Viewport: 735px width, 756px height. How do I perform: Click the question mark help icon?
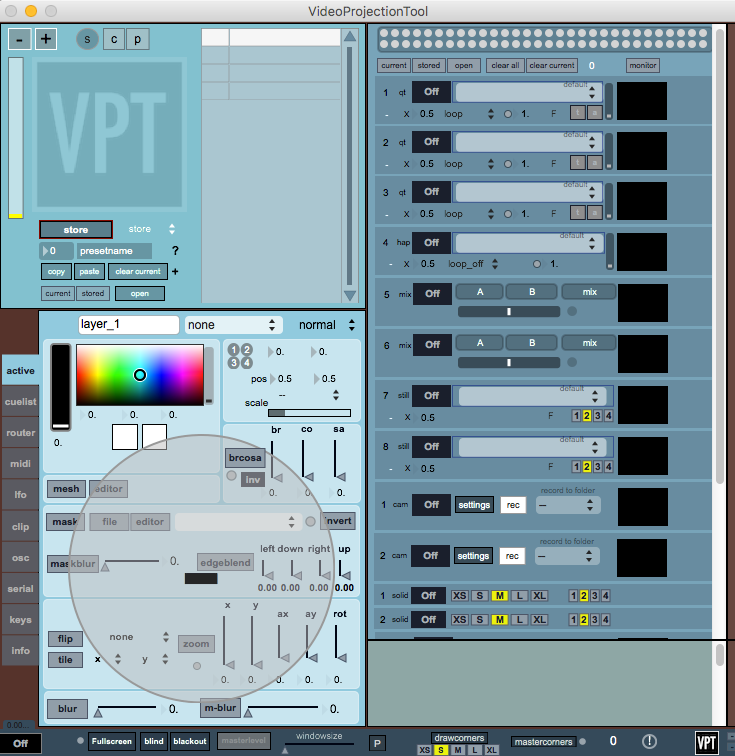175,251
